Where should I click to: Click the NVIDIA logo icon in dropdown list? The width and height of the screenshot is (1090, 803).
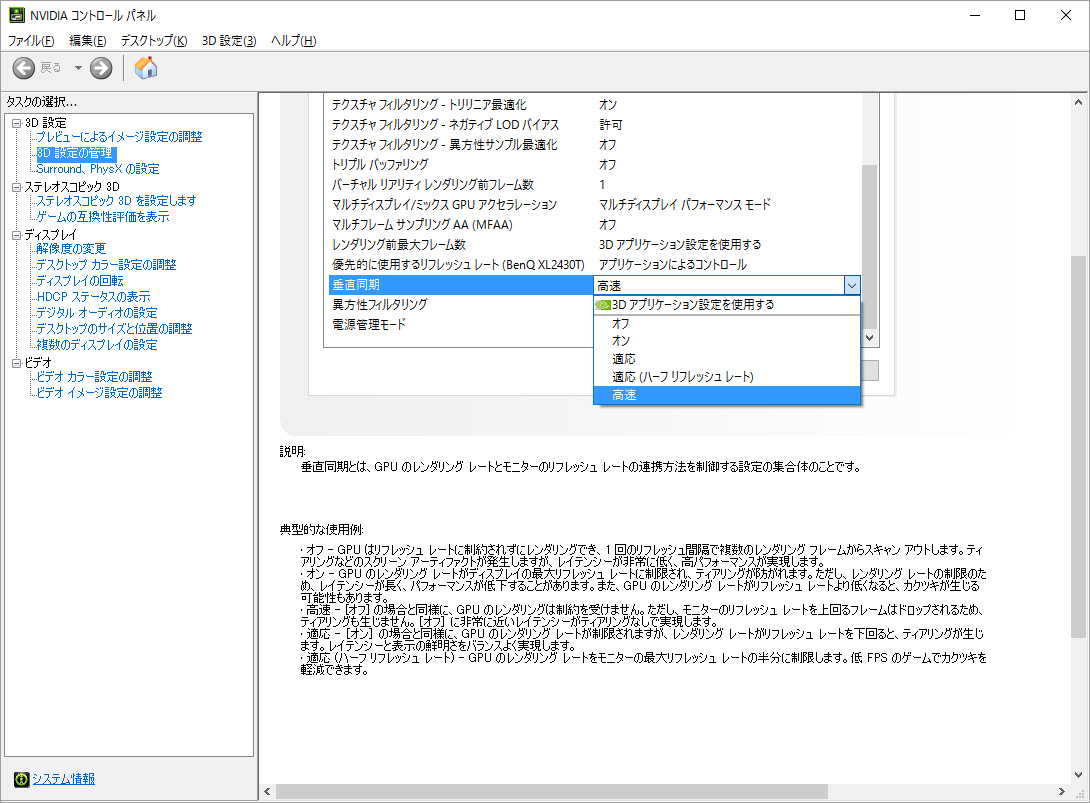point(603,305)
